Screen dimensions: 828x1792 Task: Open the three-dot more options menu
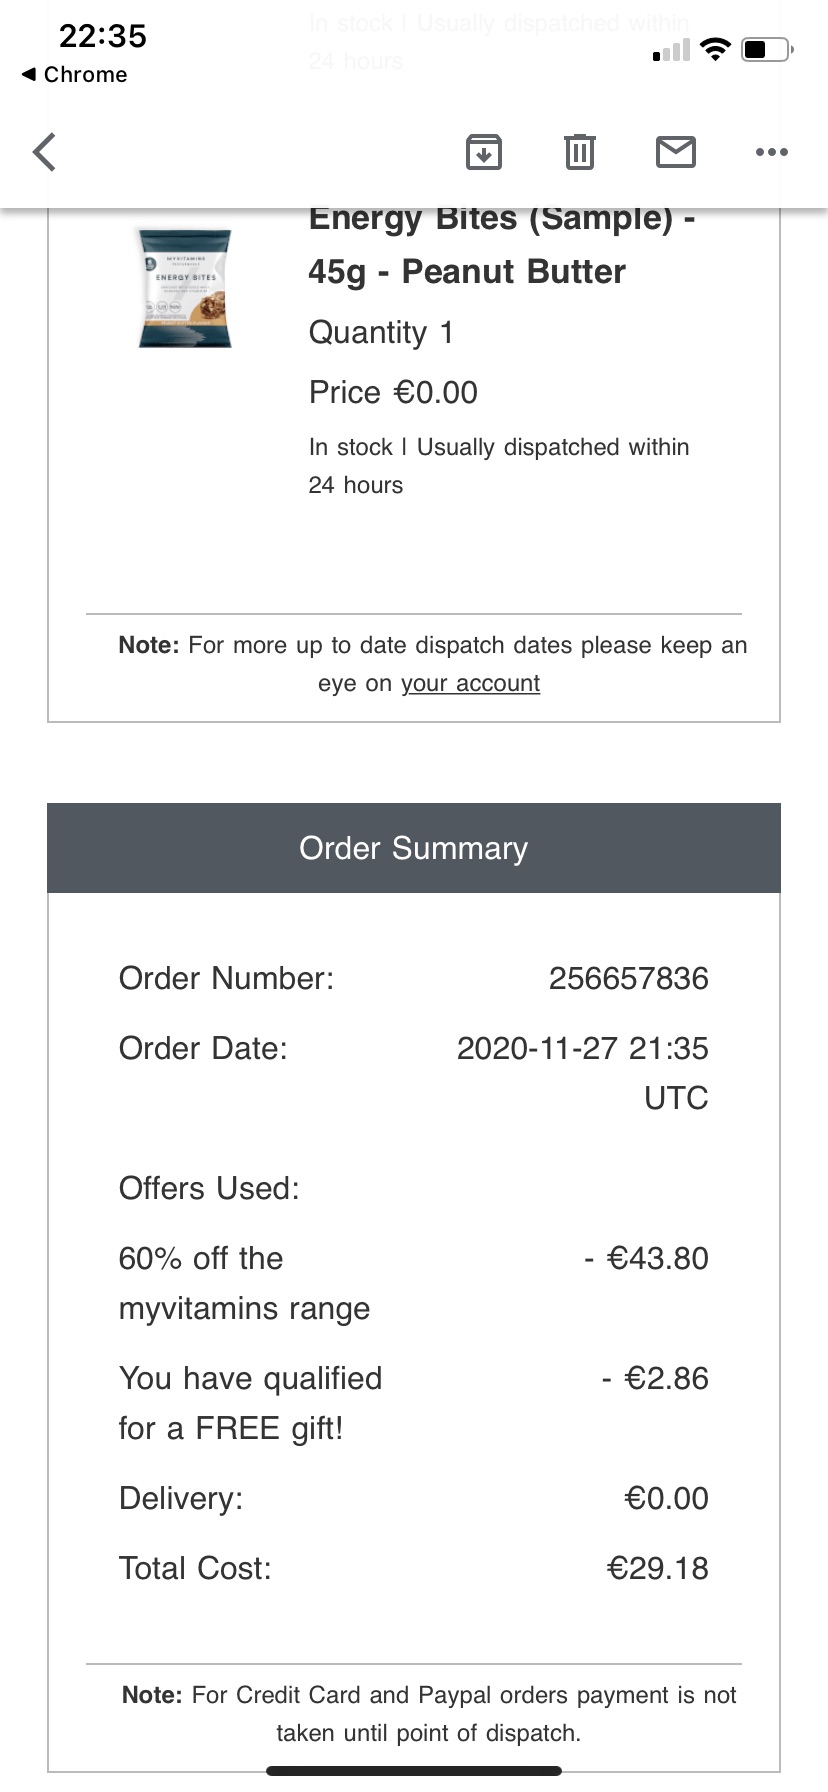point(772,152)
